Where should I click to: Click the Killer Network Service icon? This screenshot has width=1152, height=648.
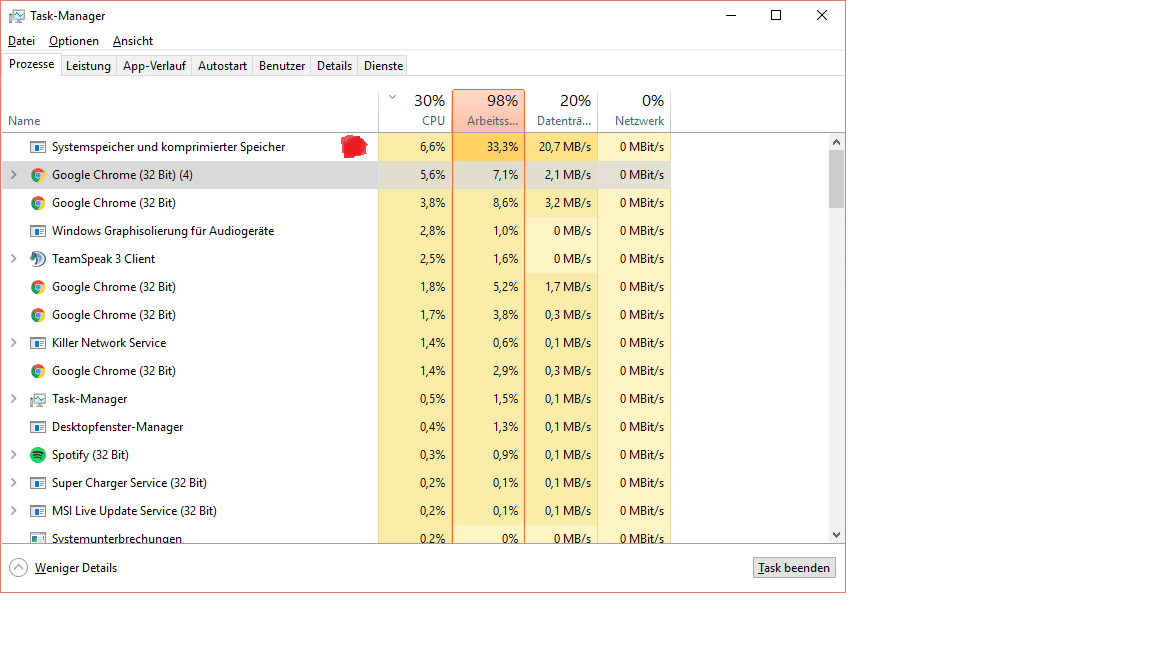tap(37, 343)
